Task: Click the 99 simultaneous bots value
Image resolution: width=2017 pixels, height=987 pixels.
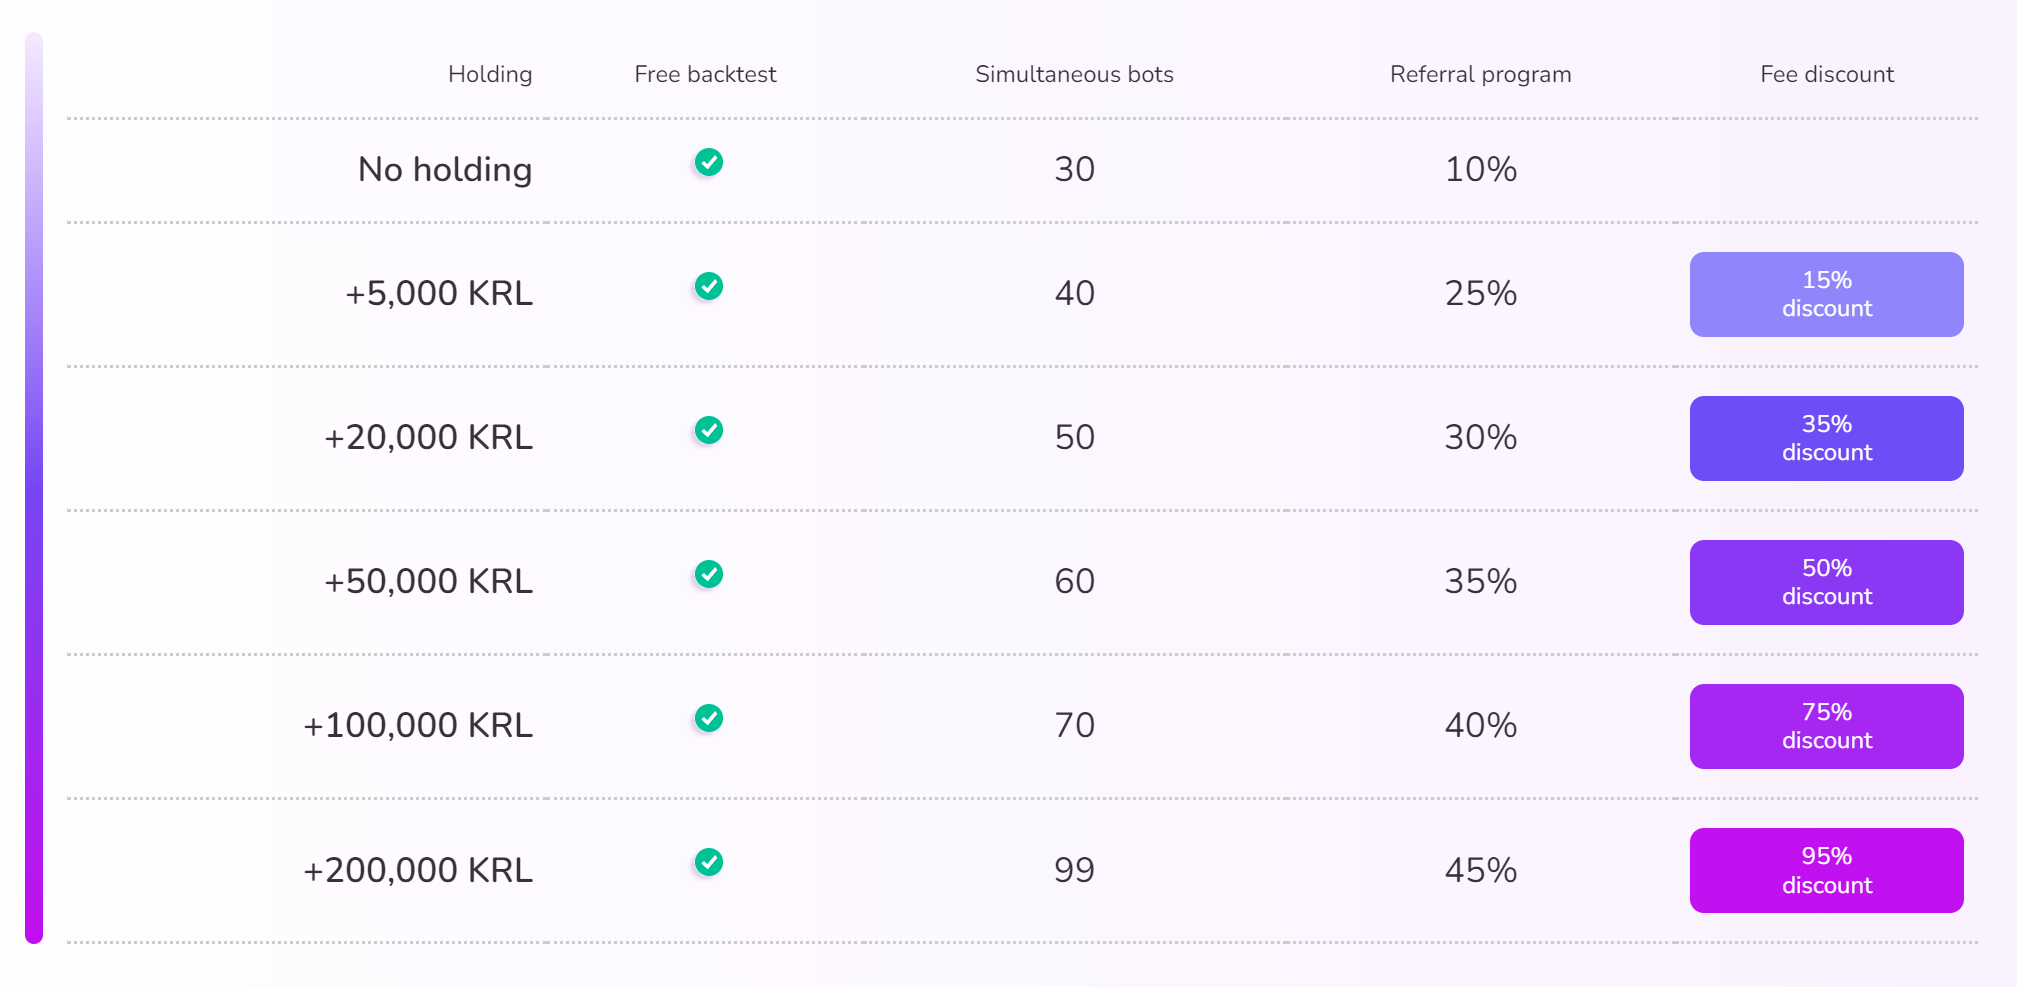Action: click(x=1074, y=870)
